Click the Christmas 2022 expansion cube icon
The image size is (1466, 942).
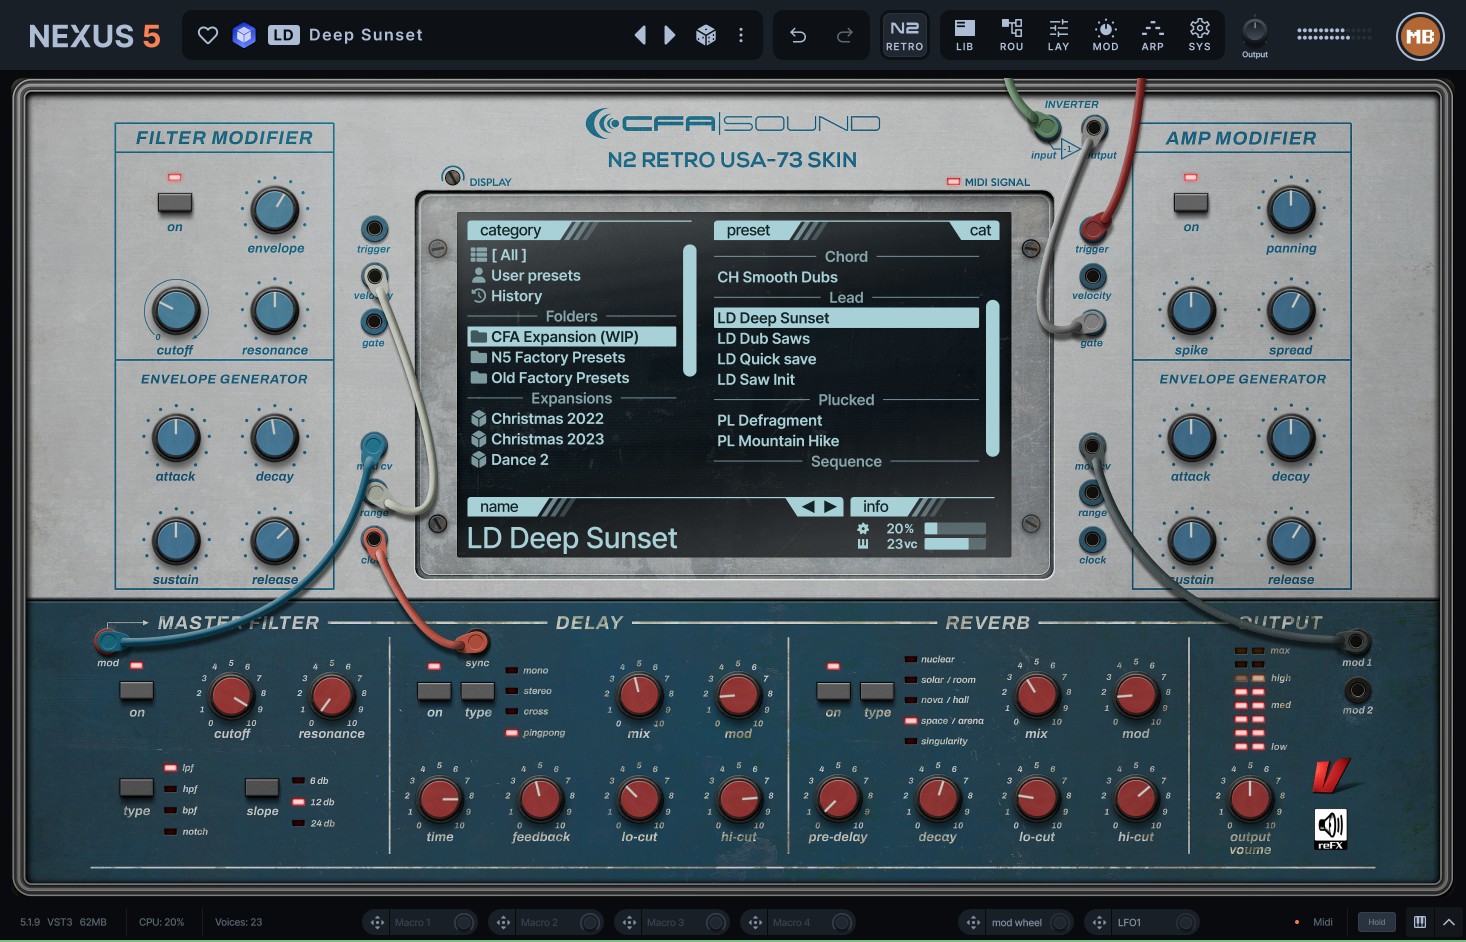coord(479,419)
